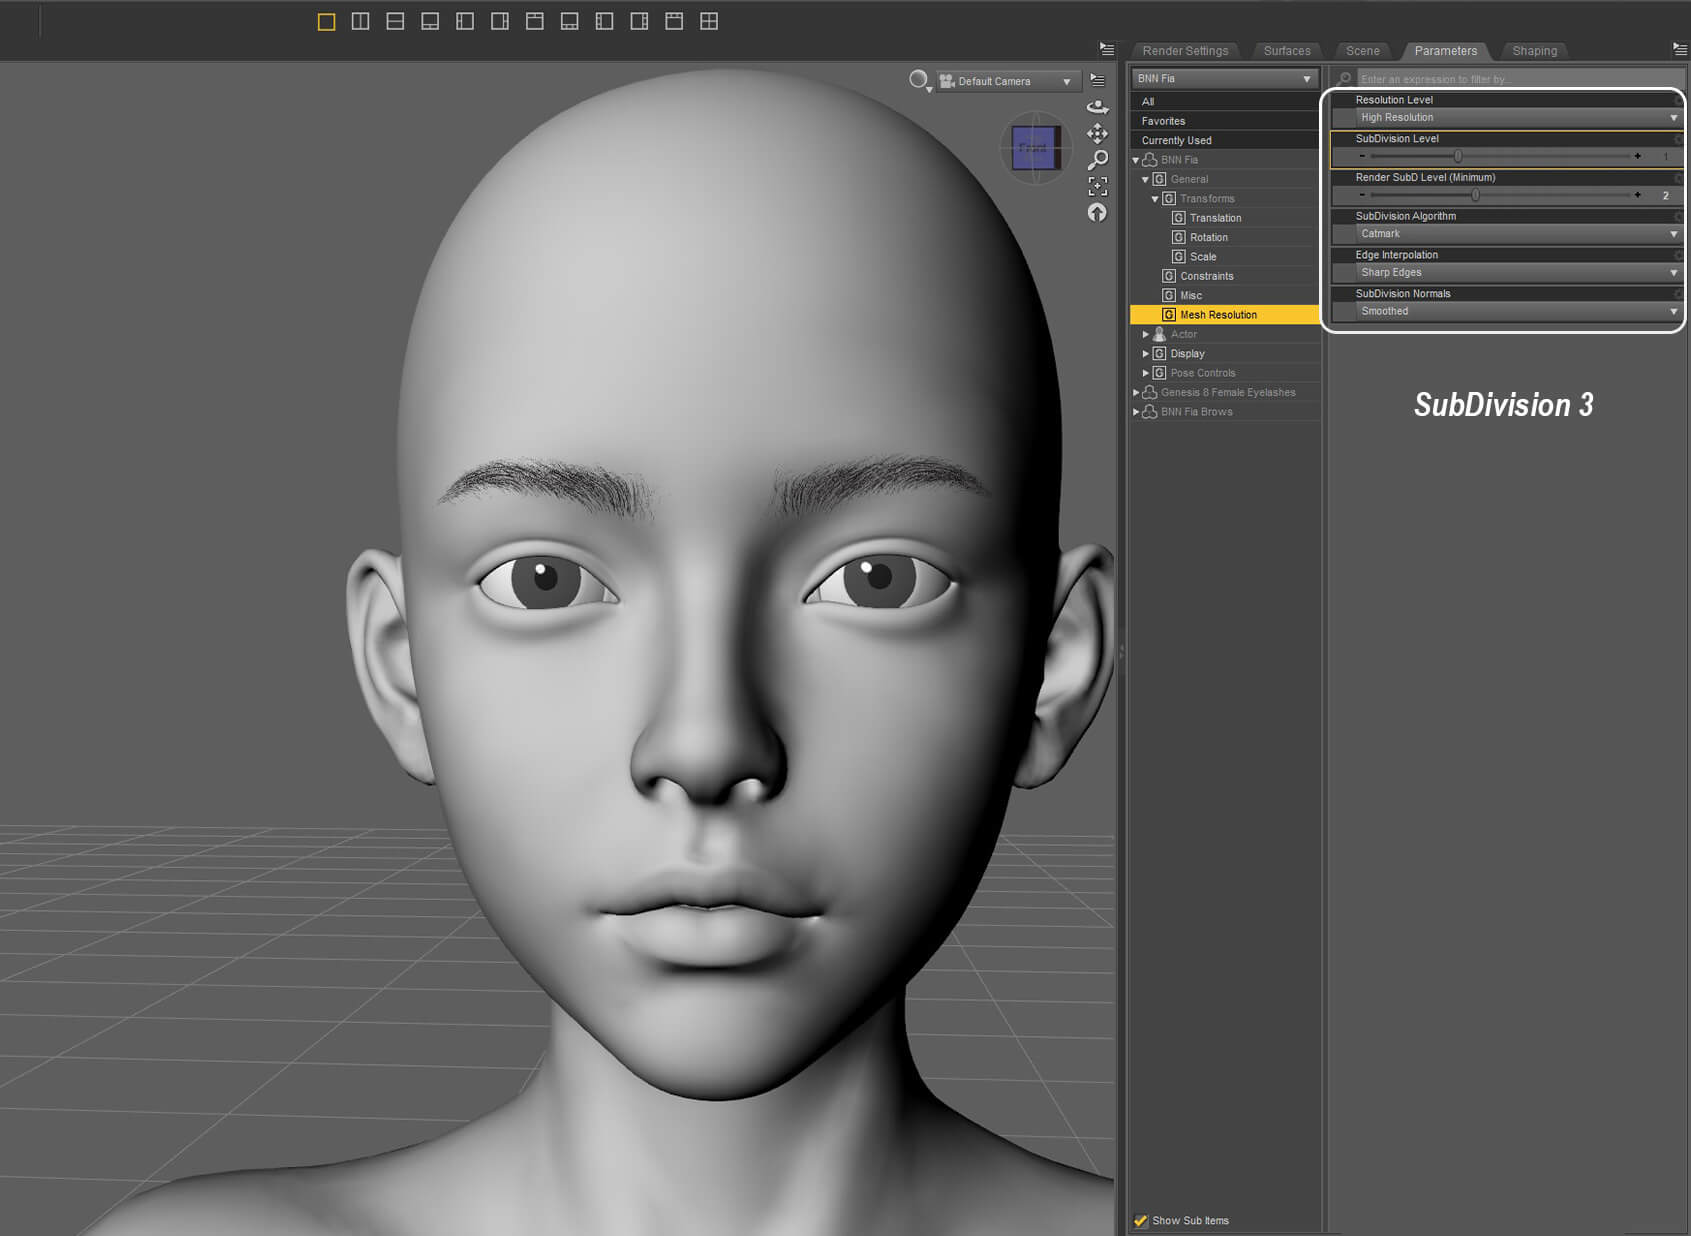The height and width of the screenshot is (1236, 1691).
Task: Click the frame selection viewport icon
Action: coord(1097,186)
